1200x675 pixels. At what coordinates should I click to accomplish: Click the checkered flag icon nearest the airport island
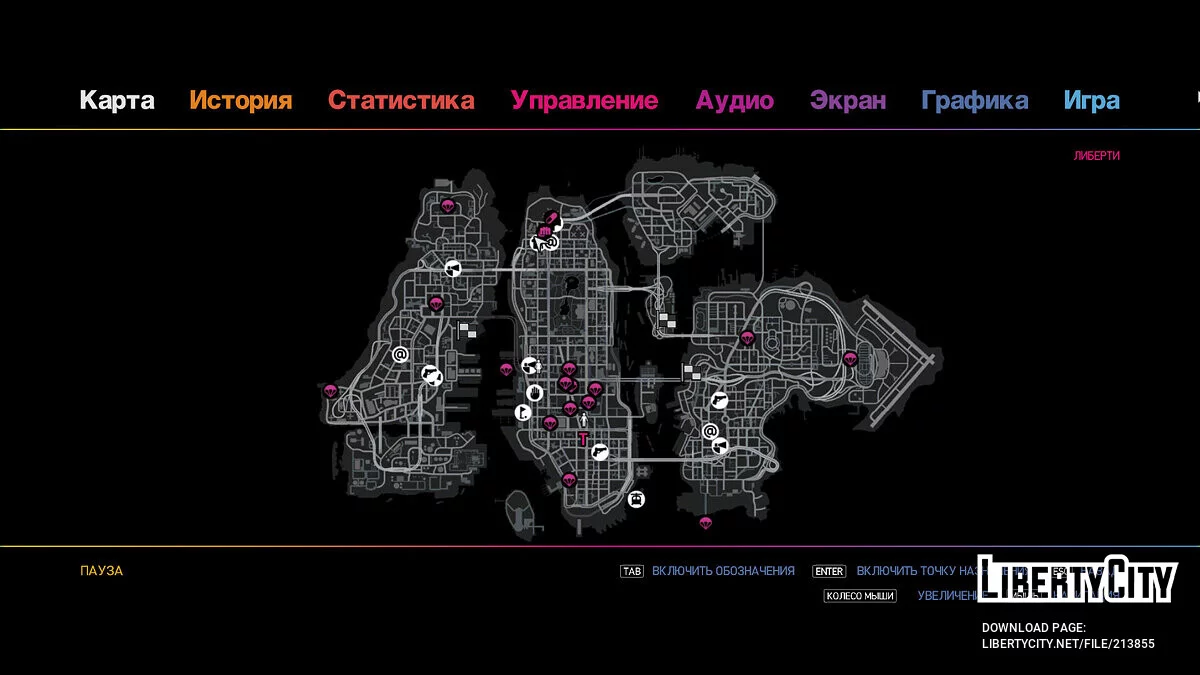(691, 372)
